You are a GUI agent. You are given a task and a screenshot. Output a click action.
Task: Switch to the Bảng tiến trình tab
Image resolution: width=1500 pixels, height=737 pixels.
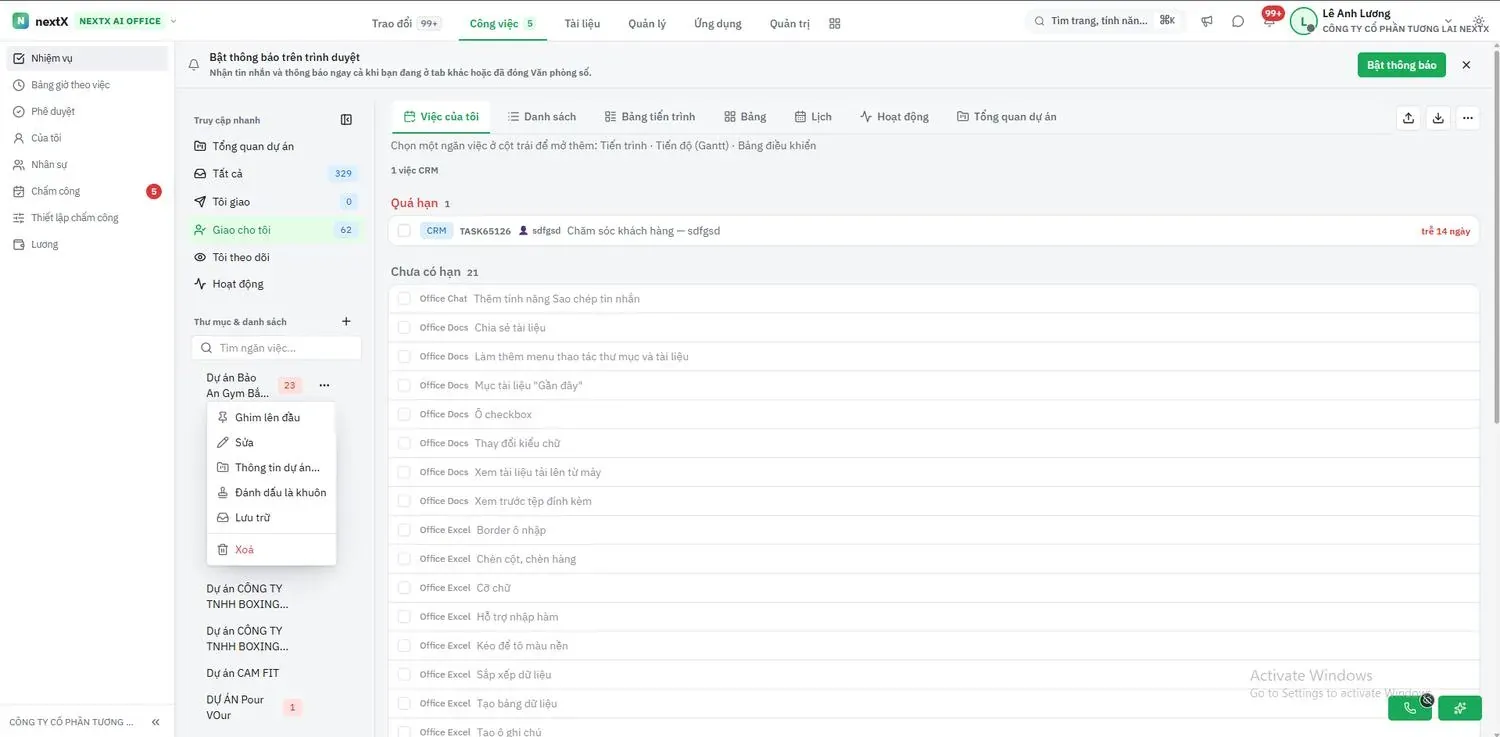pos(650,117)
